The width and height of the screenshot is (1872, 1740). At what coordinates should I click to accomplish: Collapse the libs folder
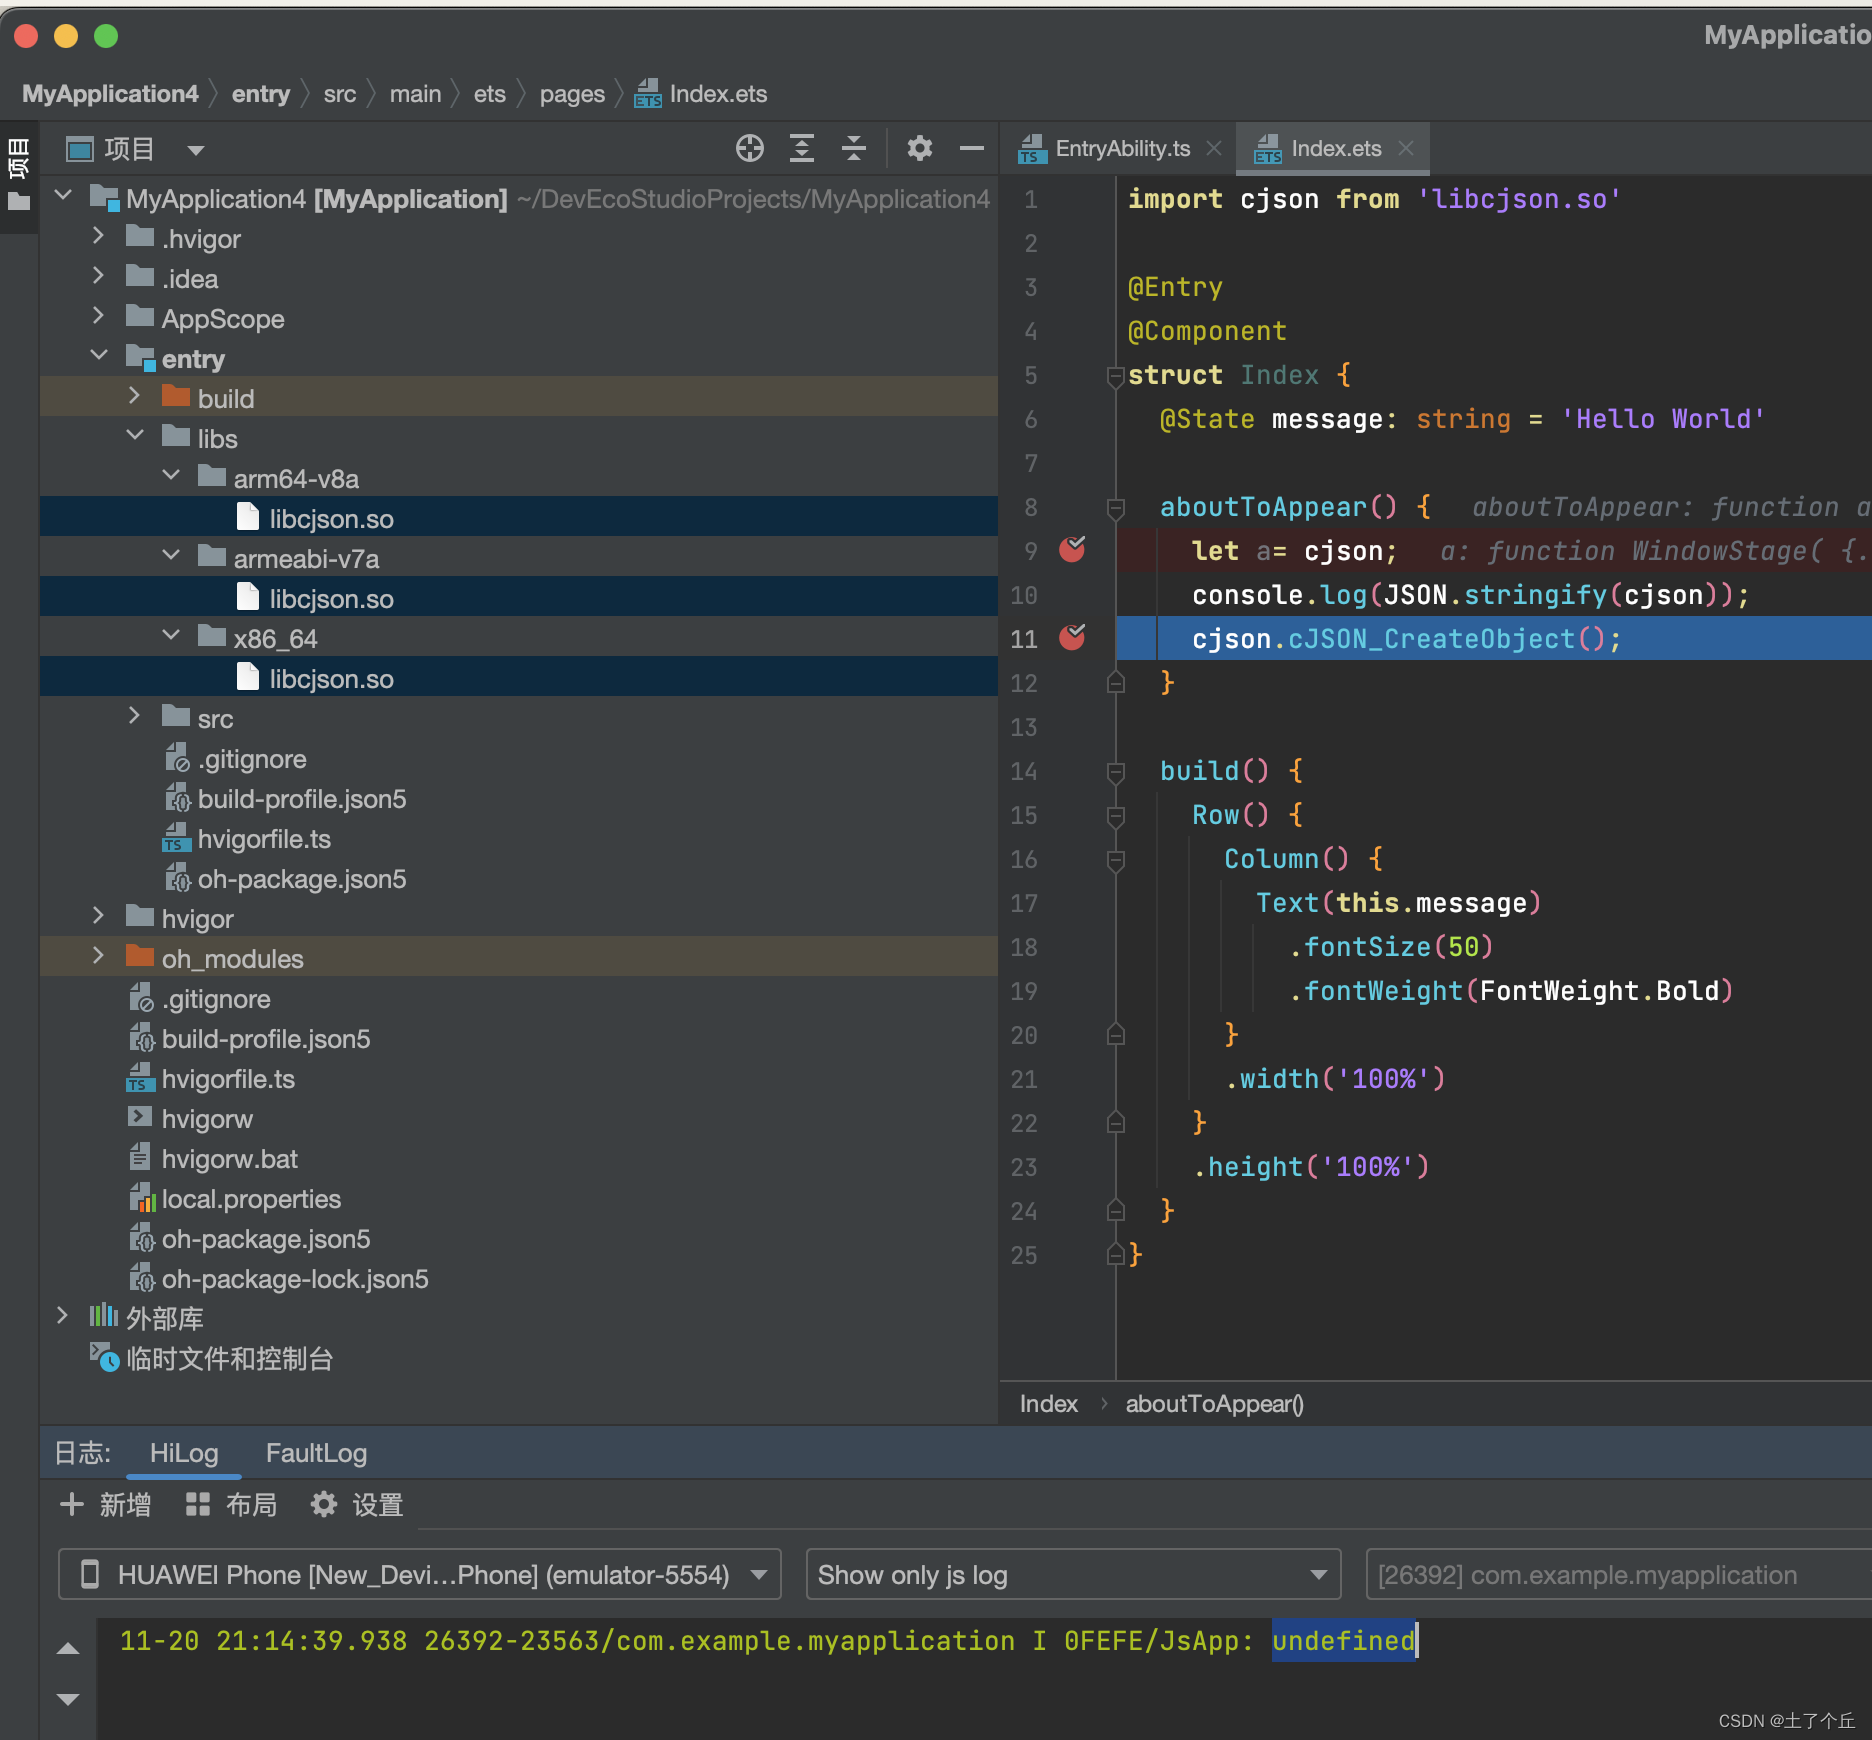pos(134,436)
